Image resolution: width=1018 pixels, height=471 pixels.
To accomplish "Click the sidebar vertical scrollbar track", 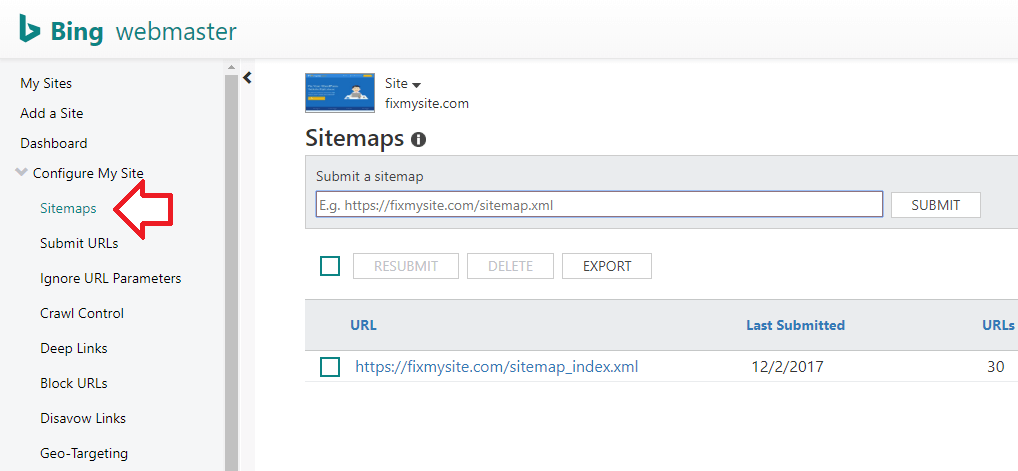I will click(232, 272).
